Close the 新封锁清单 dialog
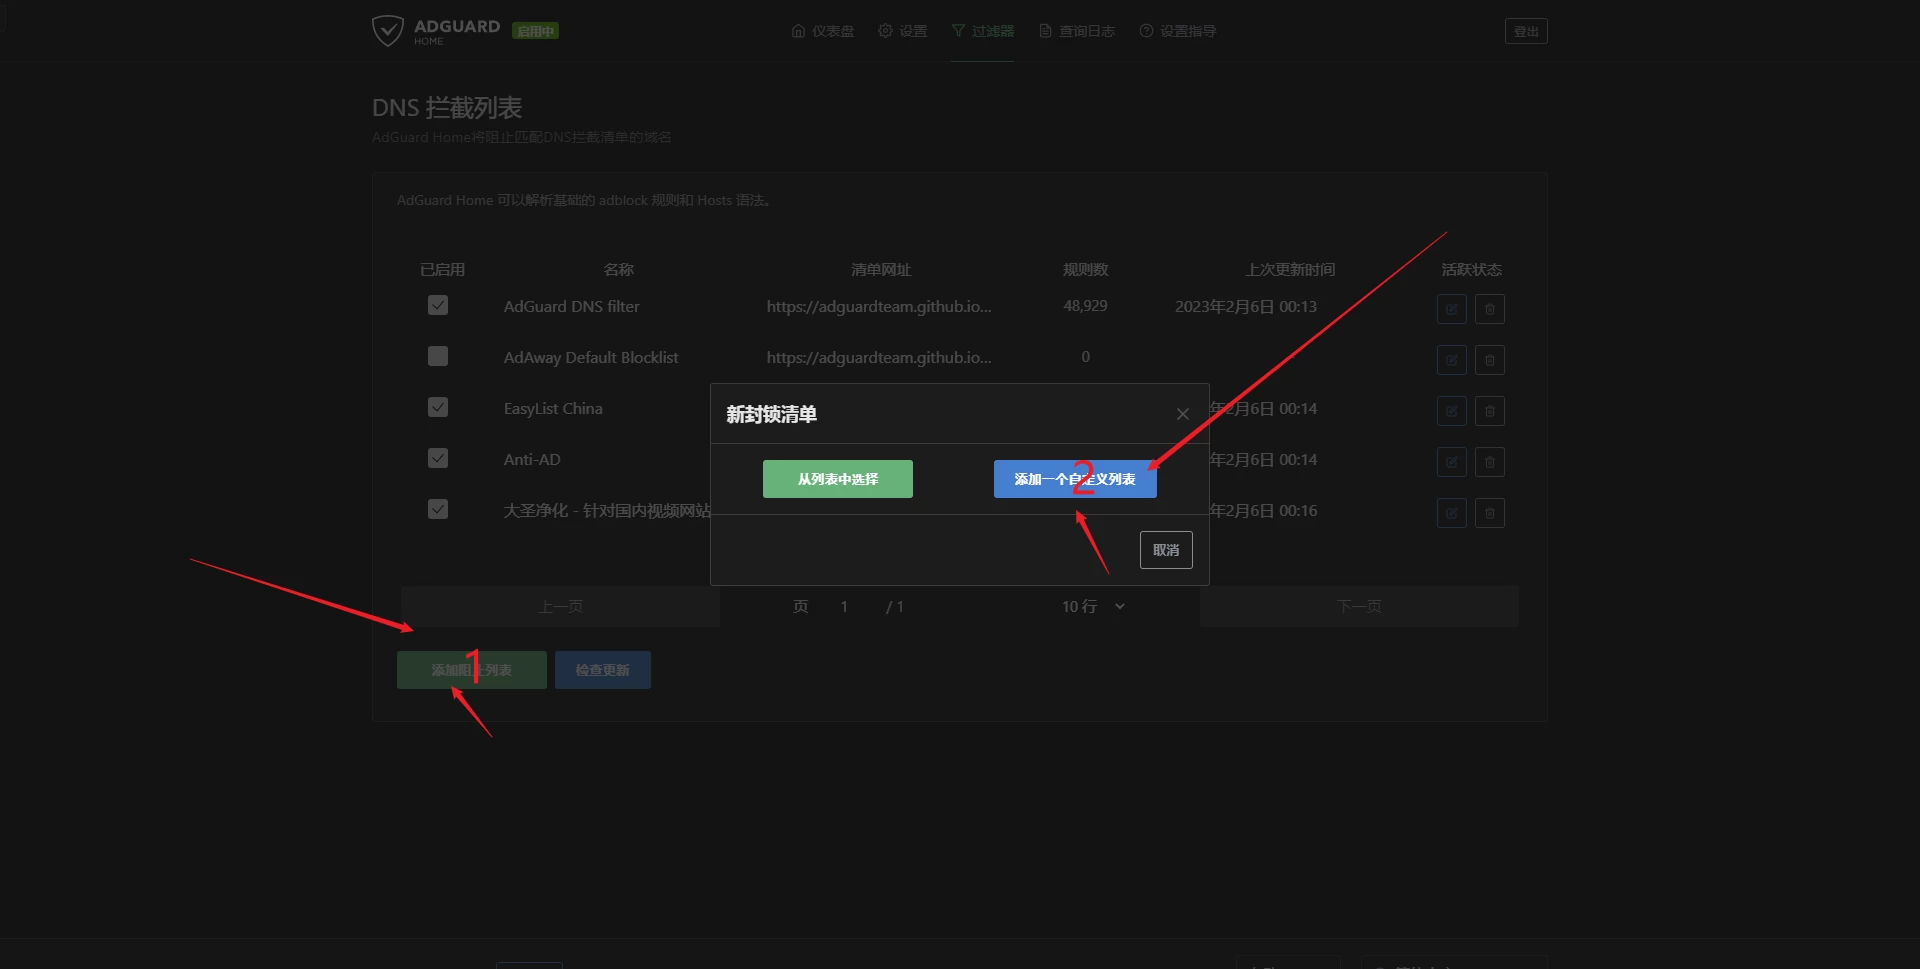The width and height of the screenshot is (1920, 969). (1183, 414)
